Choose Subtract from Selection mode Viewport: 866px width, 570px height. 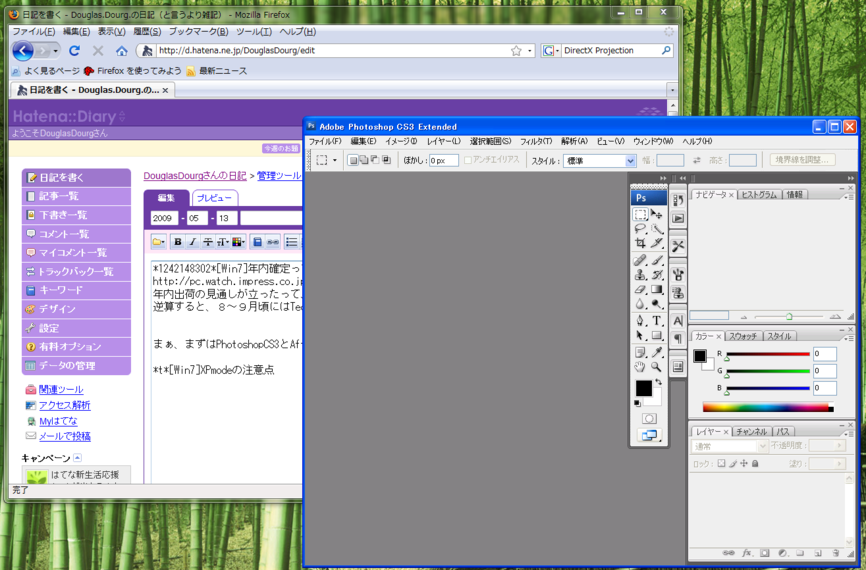(x=375, y=160)
